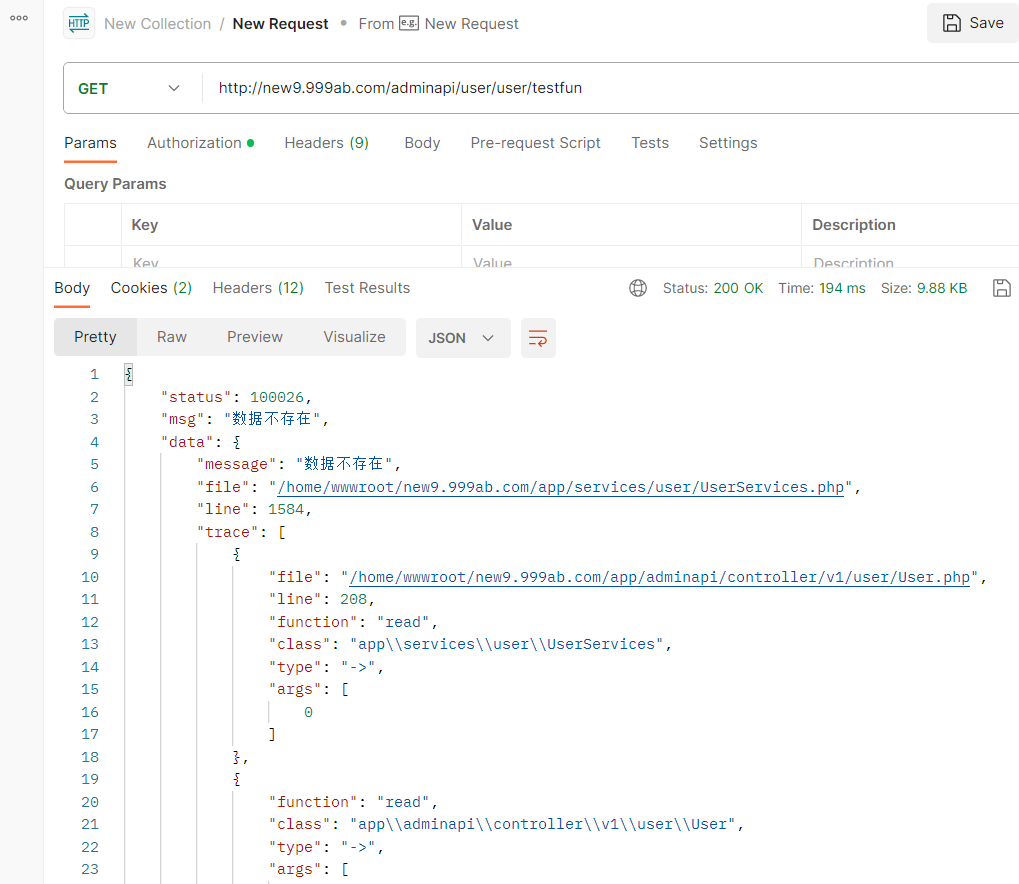The image size is (1019, 884).
Task: Click line number 8 in gutter
Action: [x=94, y=532]
